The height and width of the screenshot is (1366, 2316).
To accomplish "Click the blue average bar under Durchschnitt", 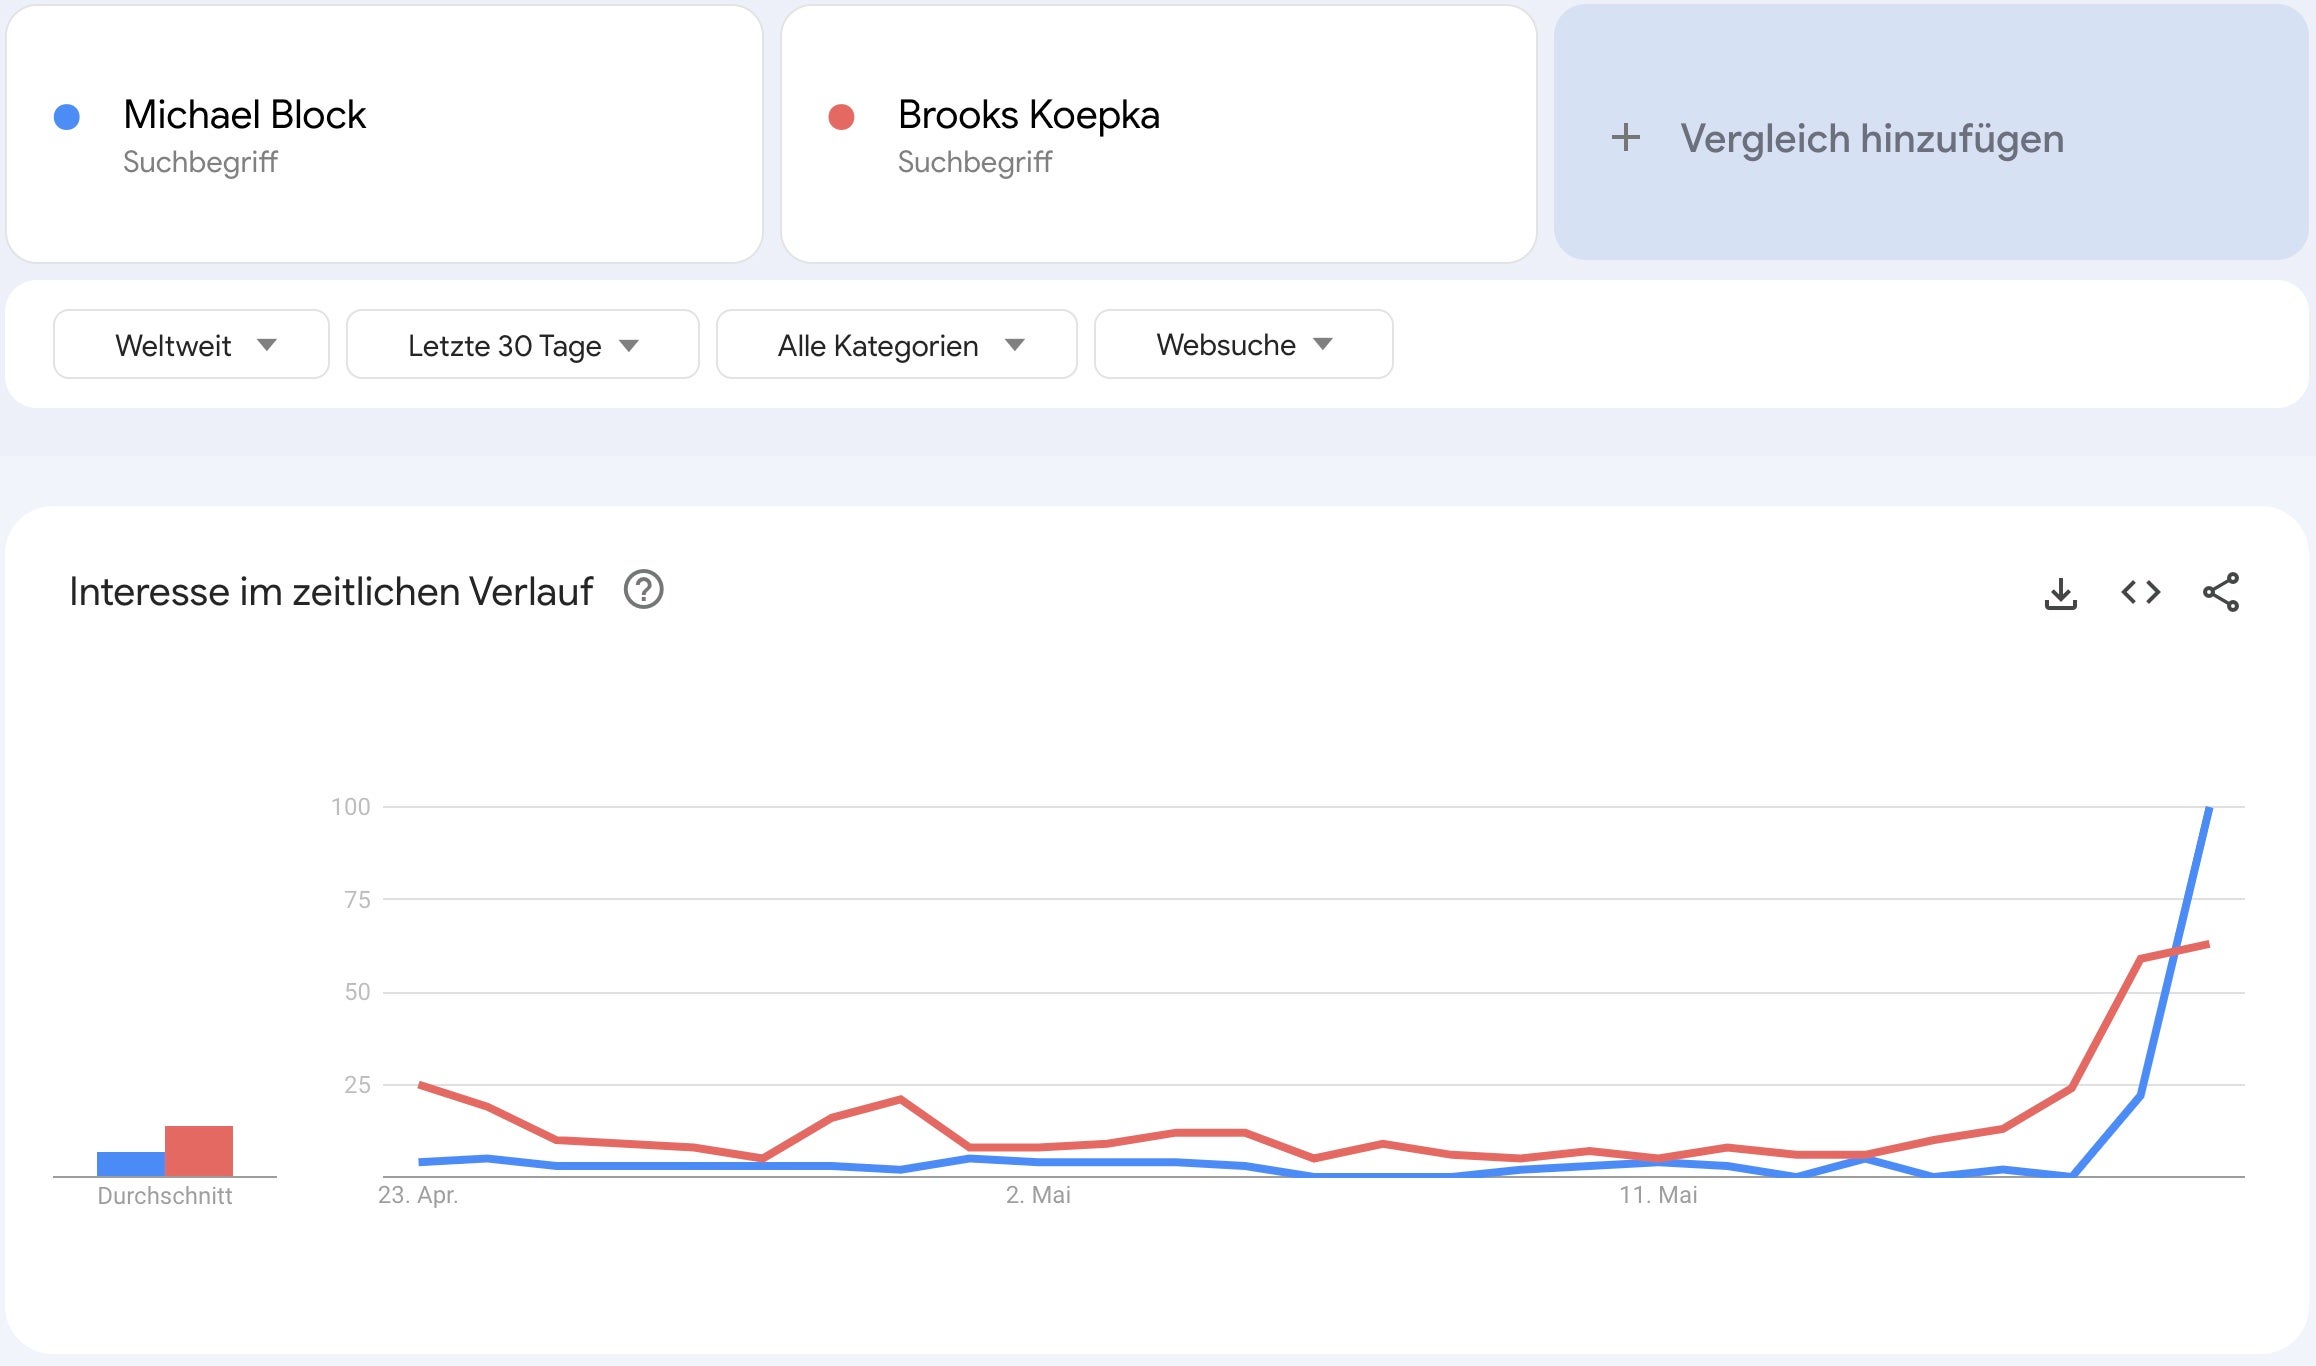I will coord(131,1164).
